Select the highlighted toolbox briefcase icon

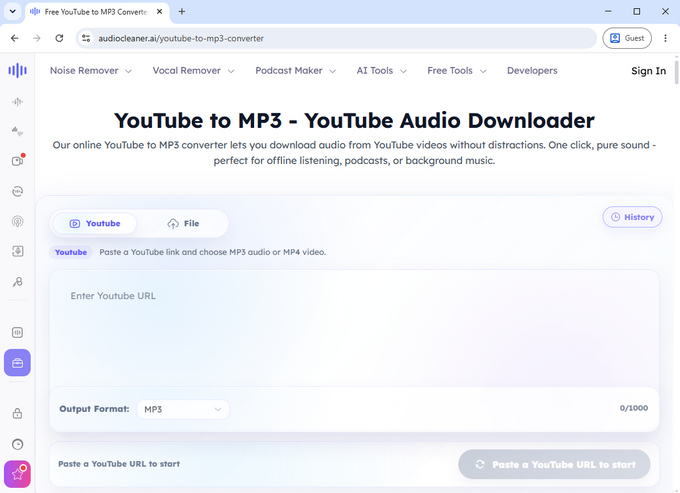17,363
